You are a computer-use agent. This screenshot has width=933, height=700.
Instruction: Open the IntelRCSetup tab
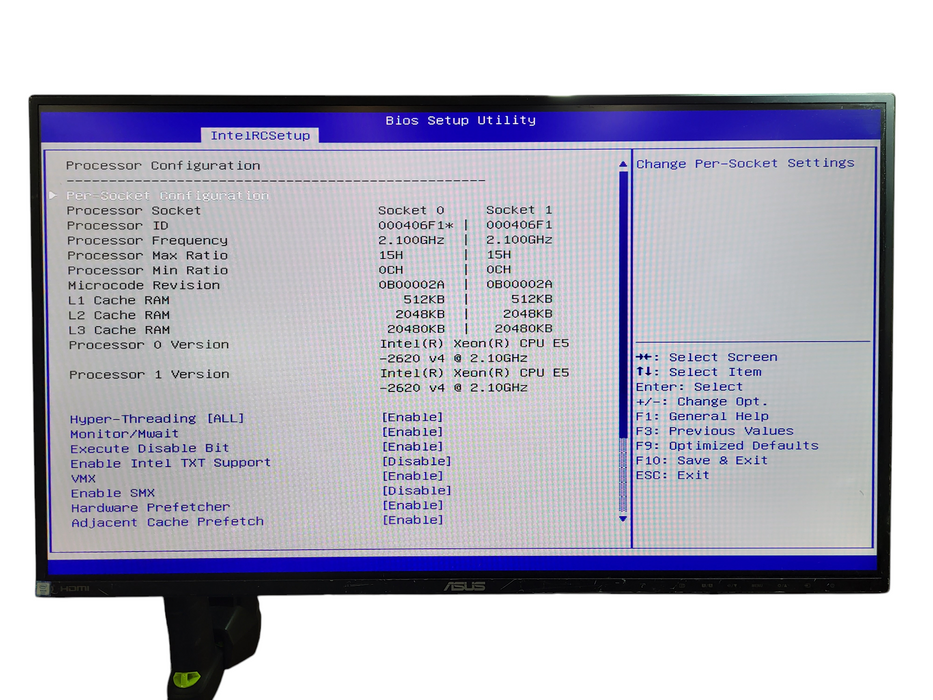[260, 136]
